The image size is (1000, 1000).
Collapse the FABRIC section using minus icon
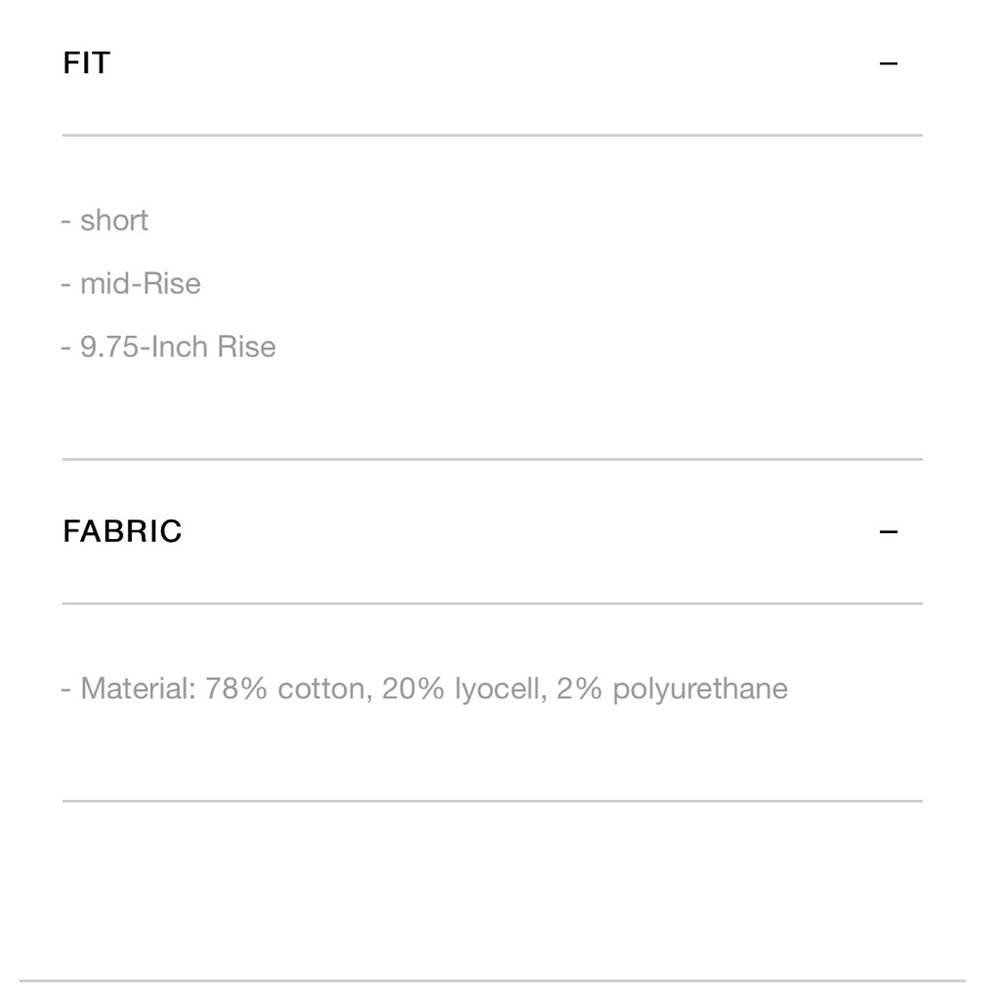click(x=890, y=530)
